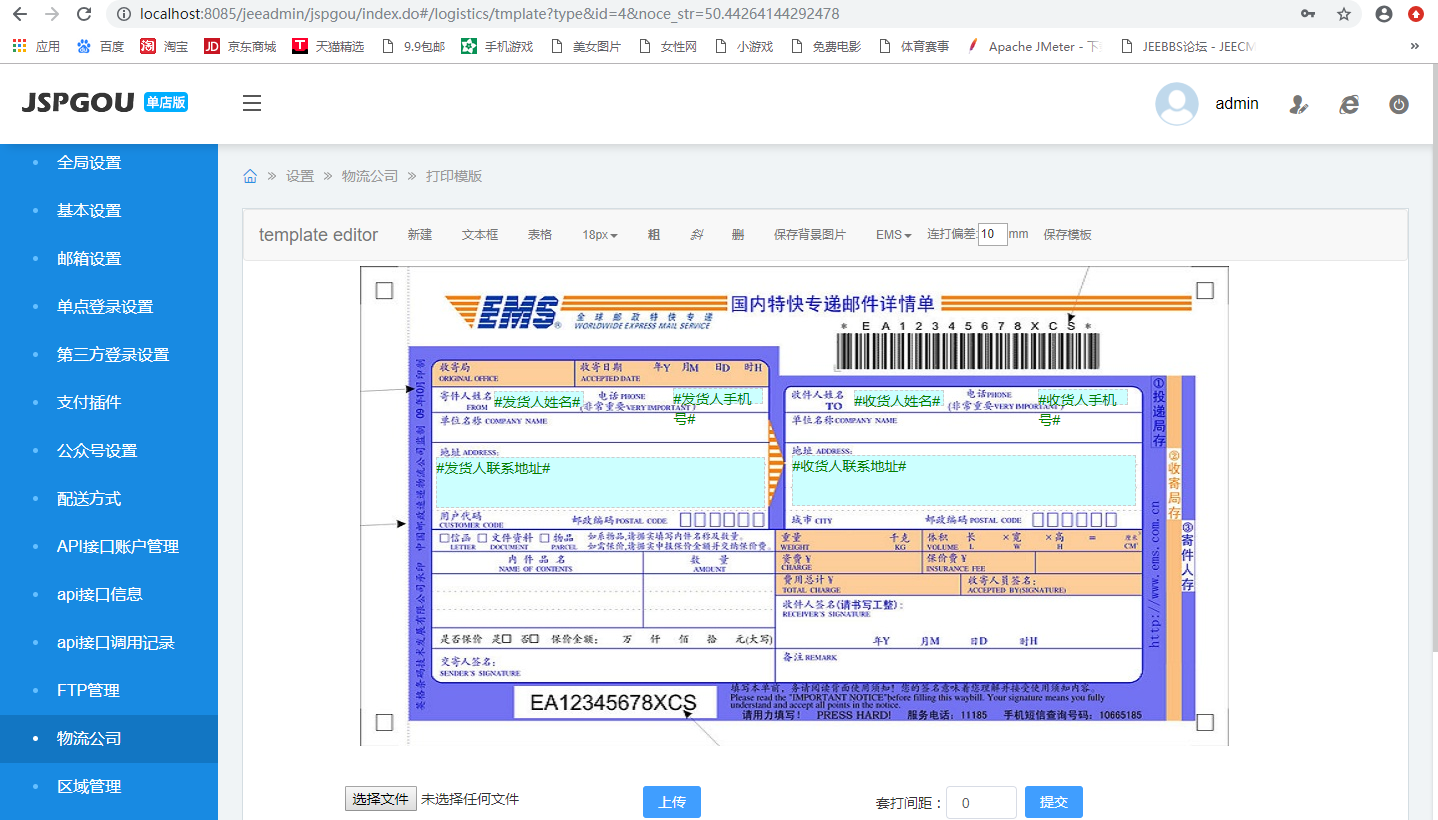Add a 文本框 text box
Screen dimensions: 1438x820
(x=480, y=235)
